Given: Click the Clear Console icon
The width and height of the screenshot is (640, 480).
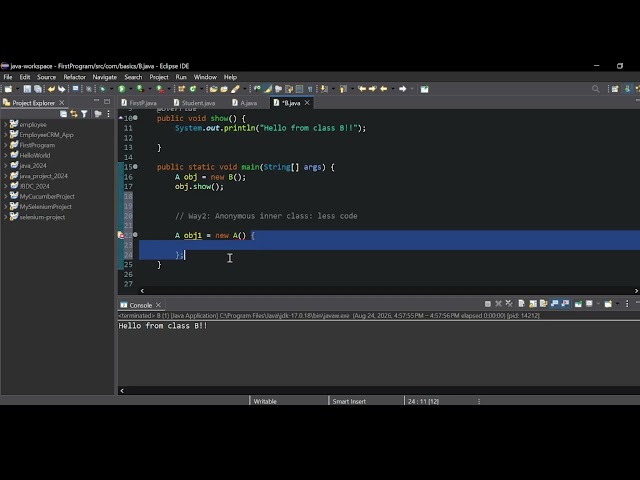Looking at the screenshot, I should point(521,304).
